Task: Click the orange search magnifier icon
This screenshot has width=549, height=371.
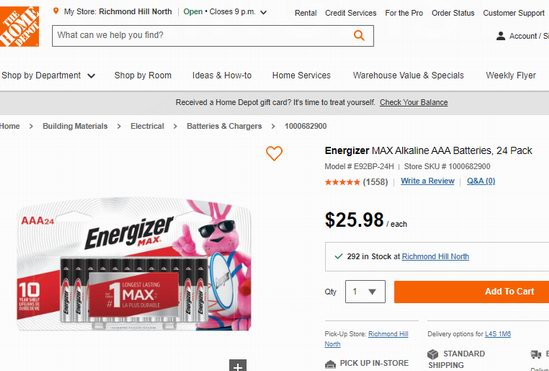Action: click(x=359, y=35)
